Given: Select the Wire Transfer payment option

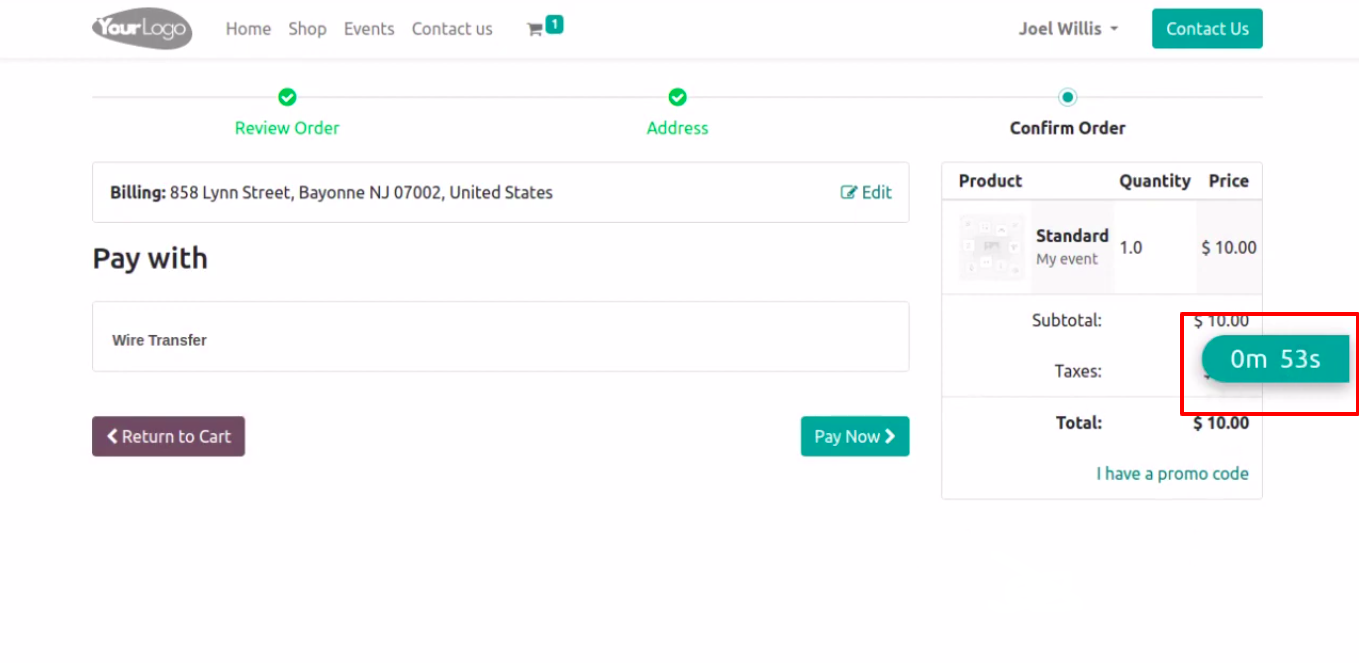Looking at the screenshot, I should pos(500,337).
